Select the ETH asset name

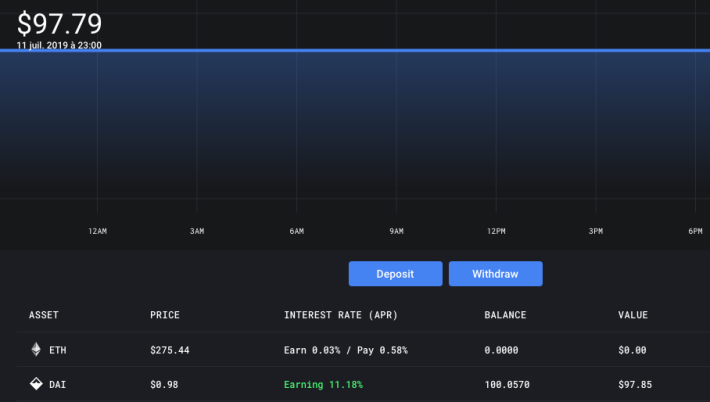58,350
